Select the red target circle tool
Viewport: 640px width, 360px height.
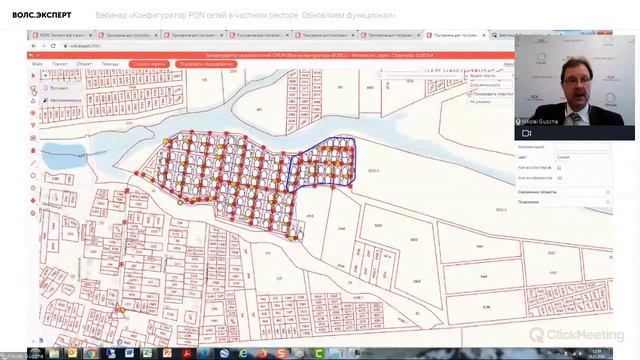tap(33, 113)
